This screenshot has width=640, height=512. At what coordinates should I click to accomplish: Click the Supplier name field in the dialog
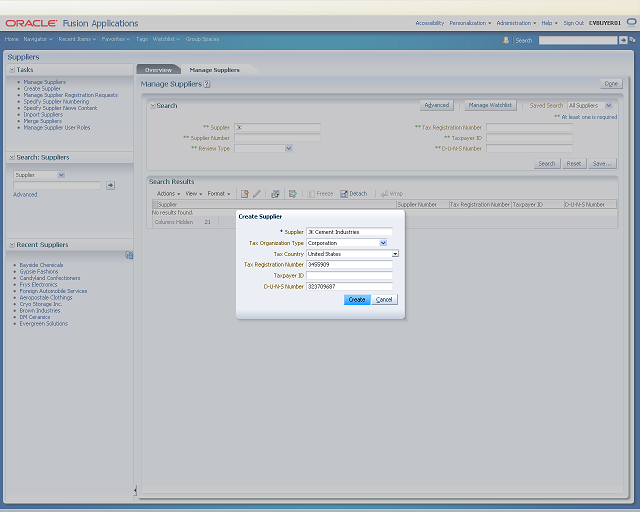(349, 232)
